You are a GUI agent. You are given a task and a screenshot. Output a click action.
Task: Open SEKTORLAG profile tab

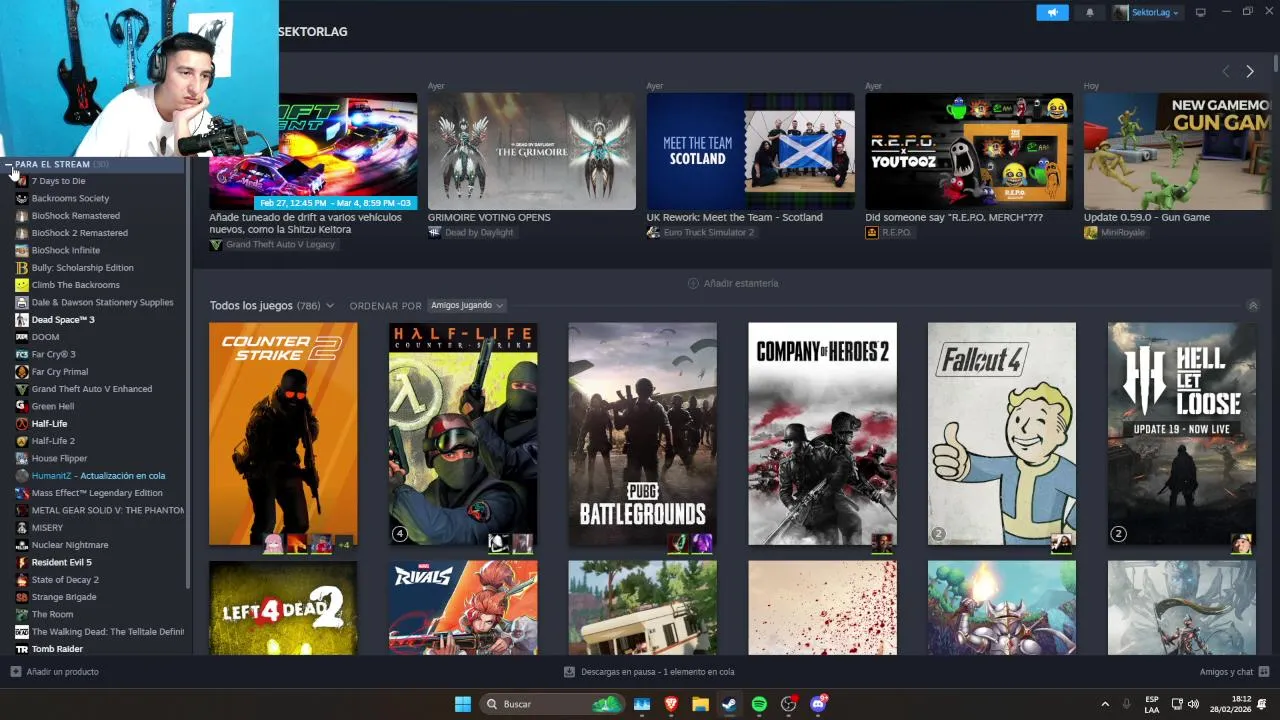pos(312,32)
